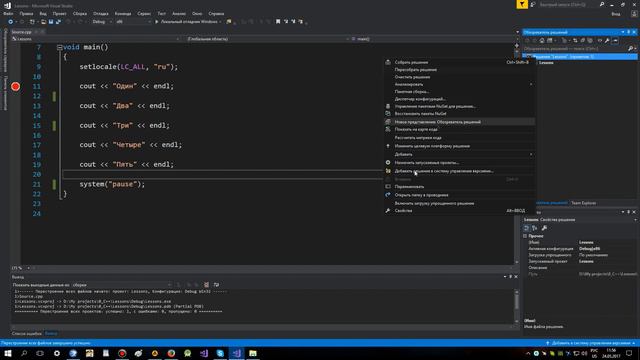Click the Task View taskbar icon
The width and height of the screenshot is (640, 360).
[x=40, y=353]
